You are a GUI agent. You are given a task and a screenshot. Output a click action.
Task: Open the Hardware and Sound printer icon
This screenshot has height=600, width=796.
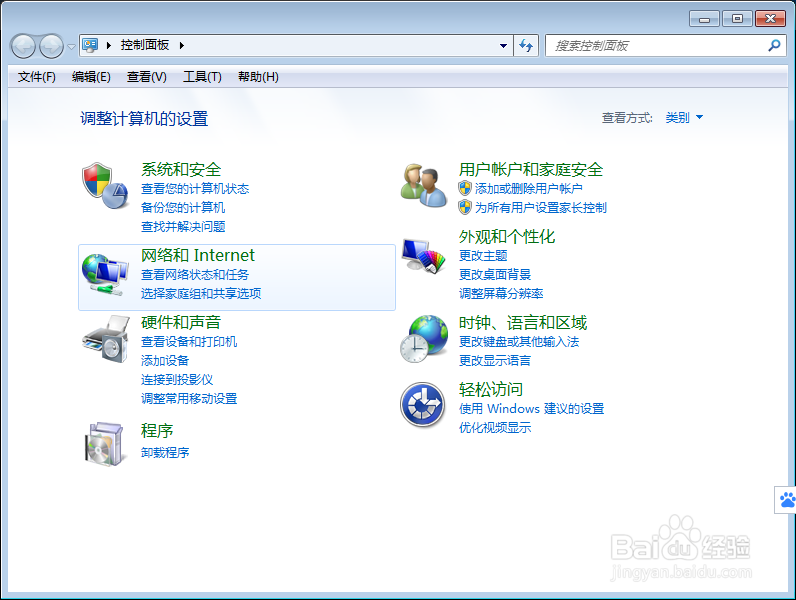click(x=105, y=339)
